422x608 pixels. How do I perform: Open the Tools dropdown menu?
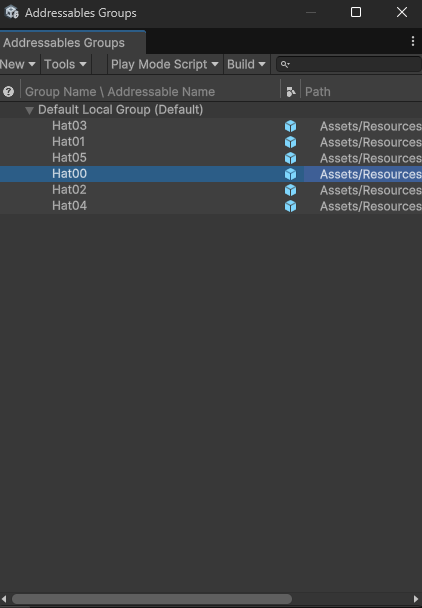66,64
